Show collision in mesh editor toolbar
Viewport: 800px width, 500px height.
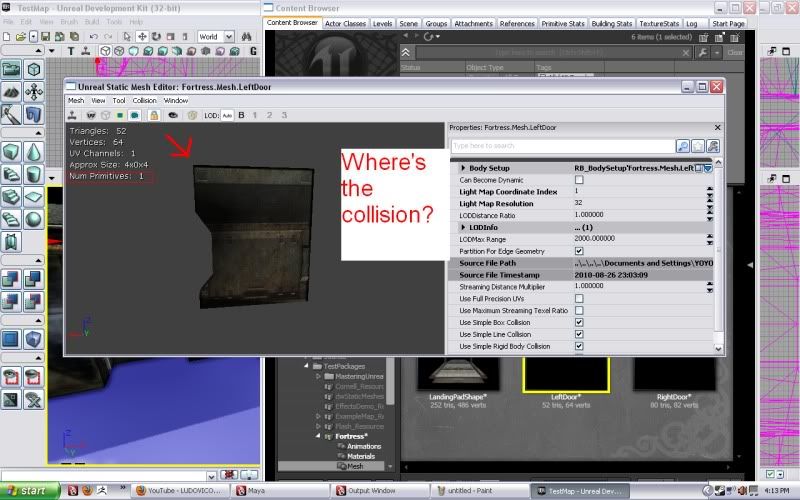[134, 115]
